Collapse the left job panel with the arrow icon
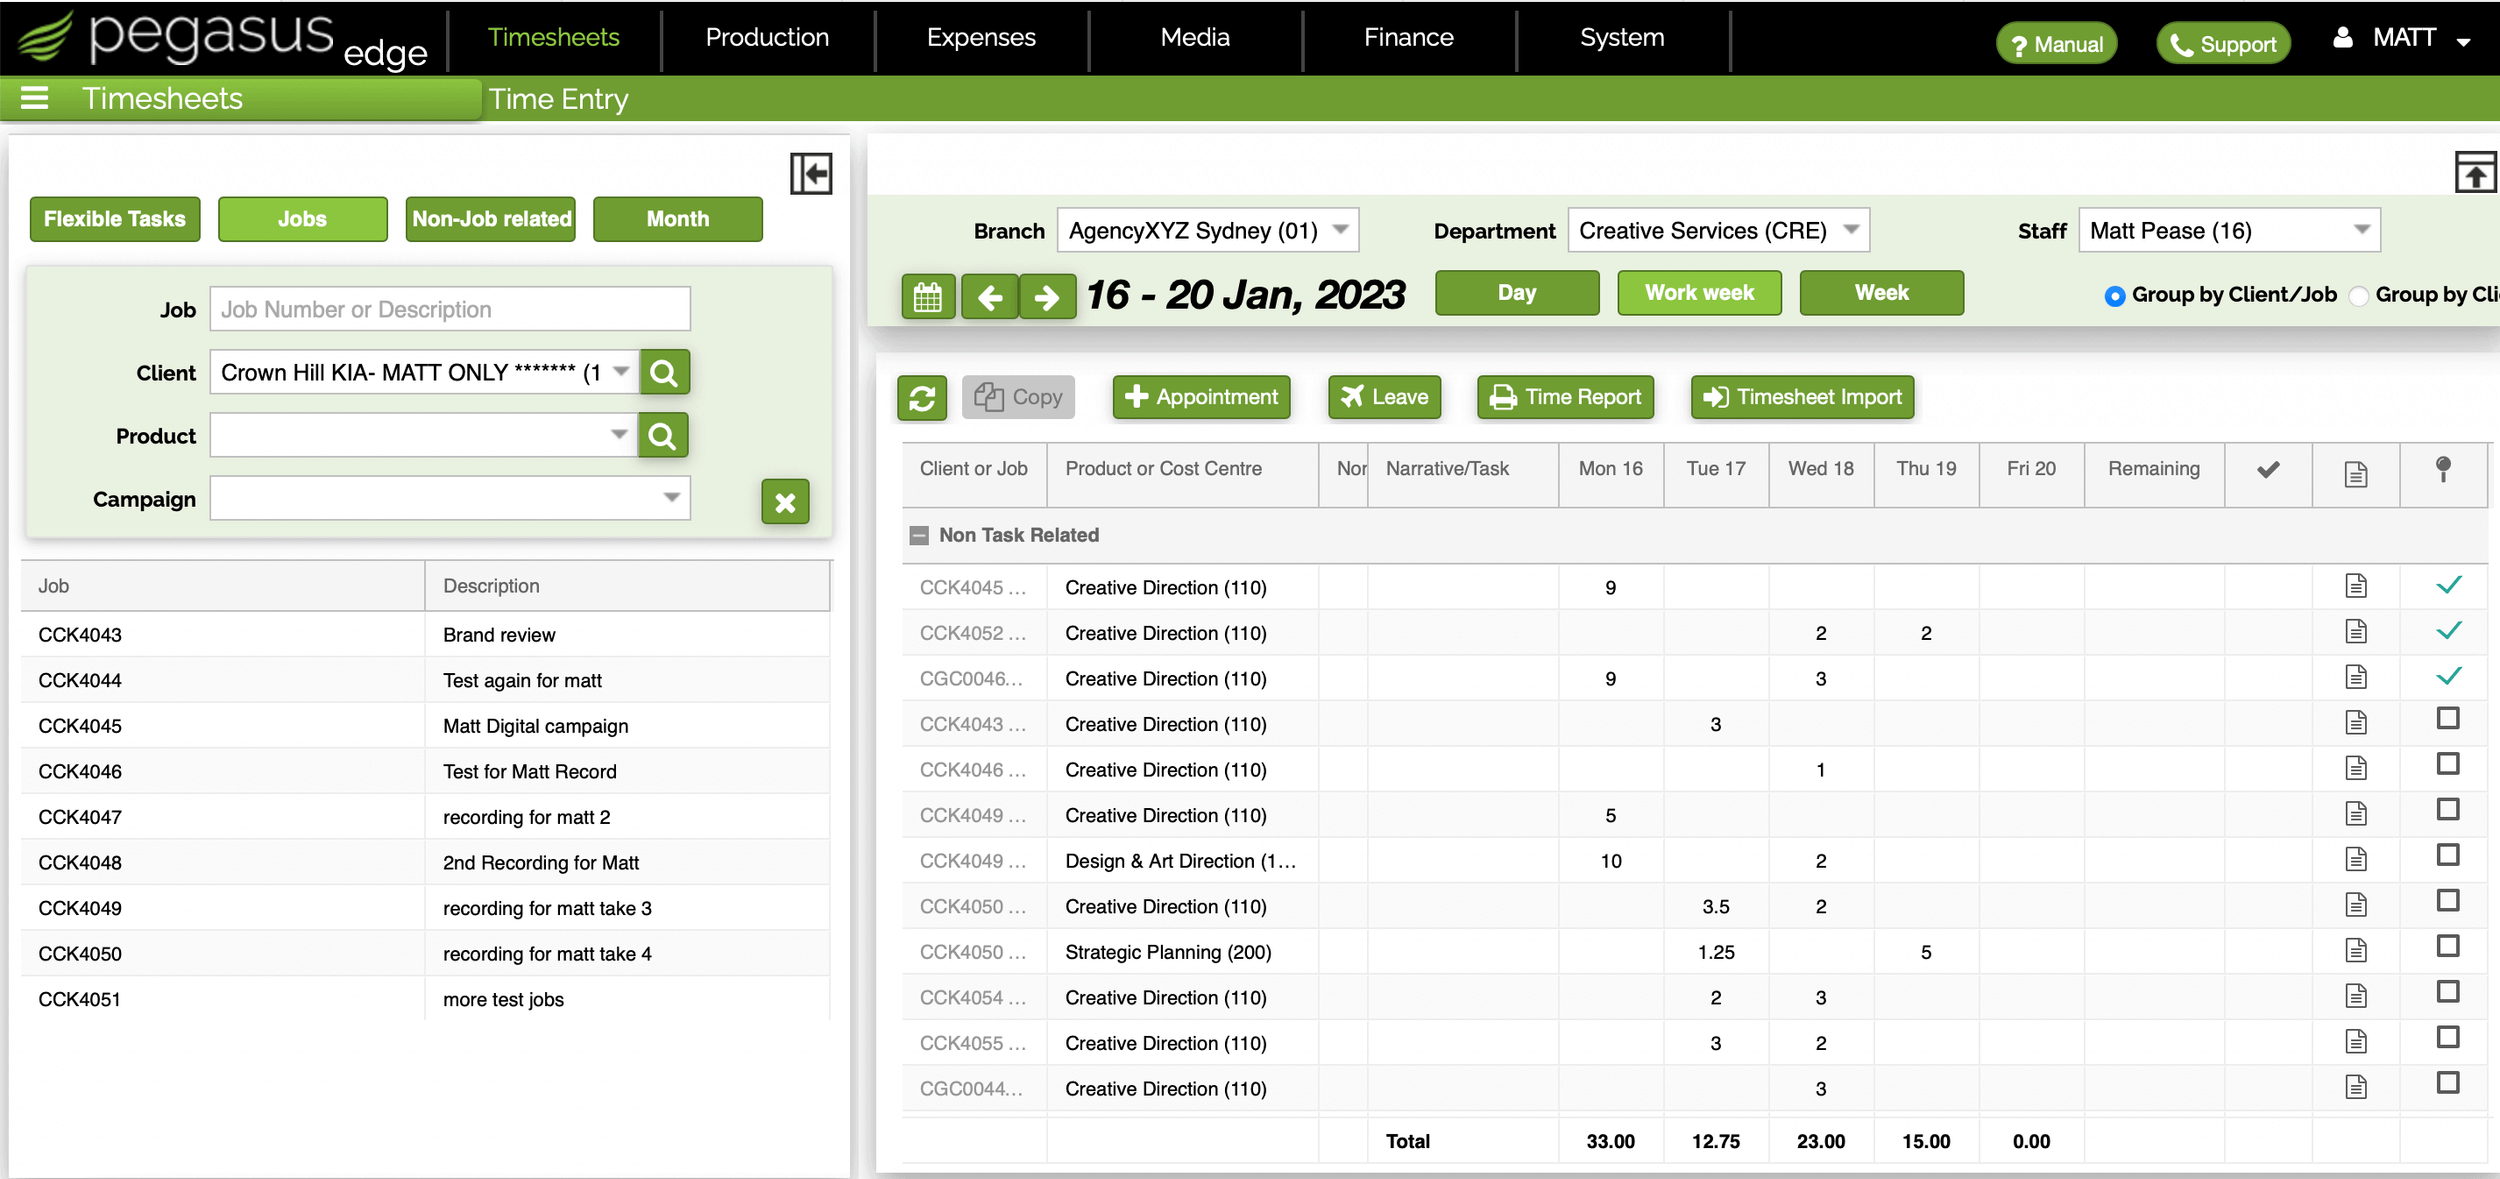2500x1179 pixels. click(811, 173)
